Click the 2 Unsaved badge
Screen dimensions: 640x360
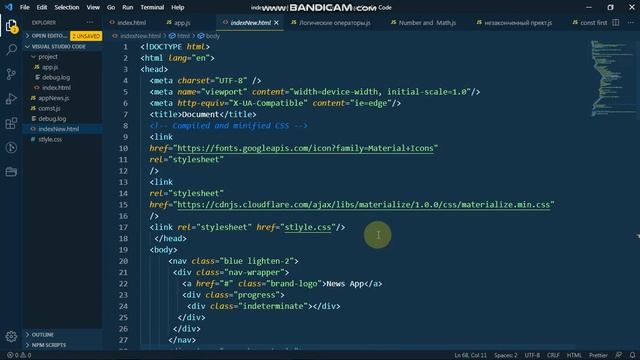(x=86, y=36)
